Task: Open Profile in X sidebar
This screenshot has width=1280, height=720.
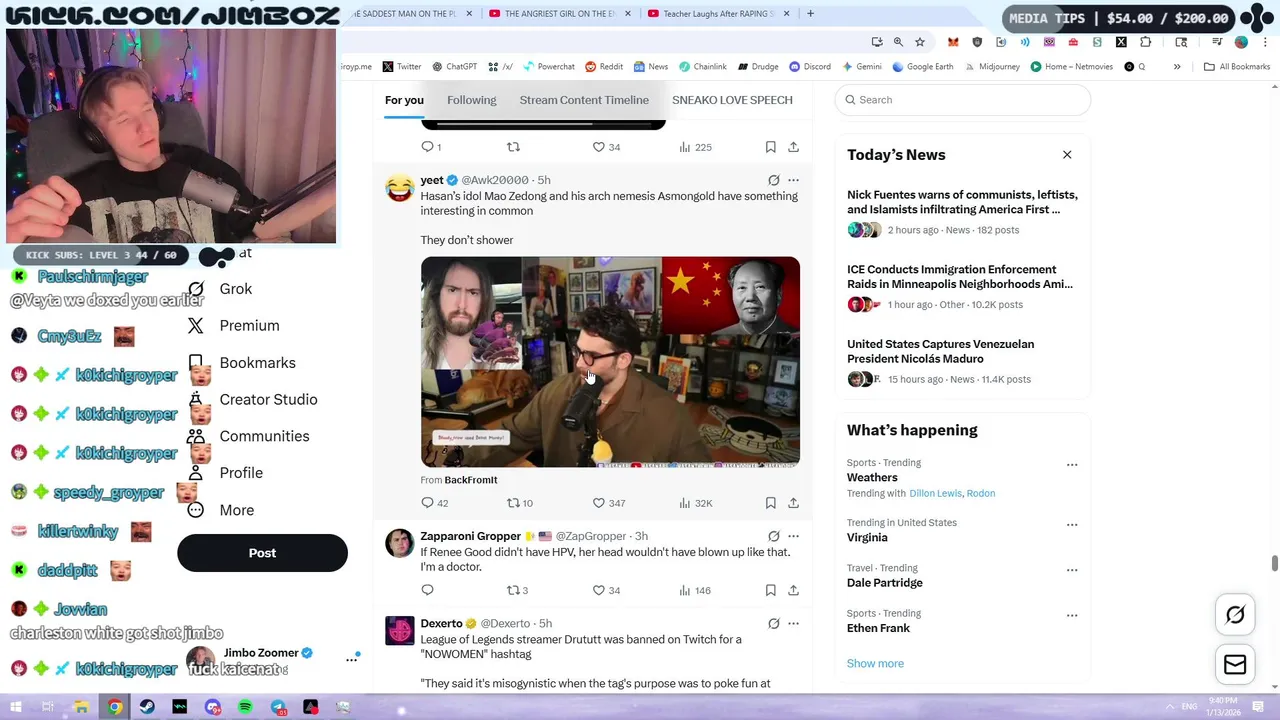Action: tap(226, 473)
